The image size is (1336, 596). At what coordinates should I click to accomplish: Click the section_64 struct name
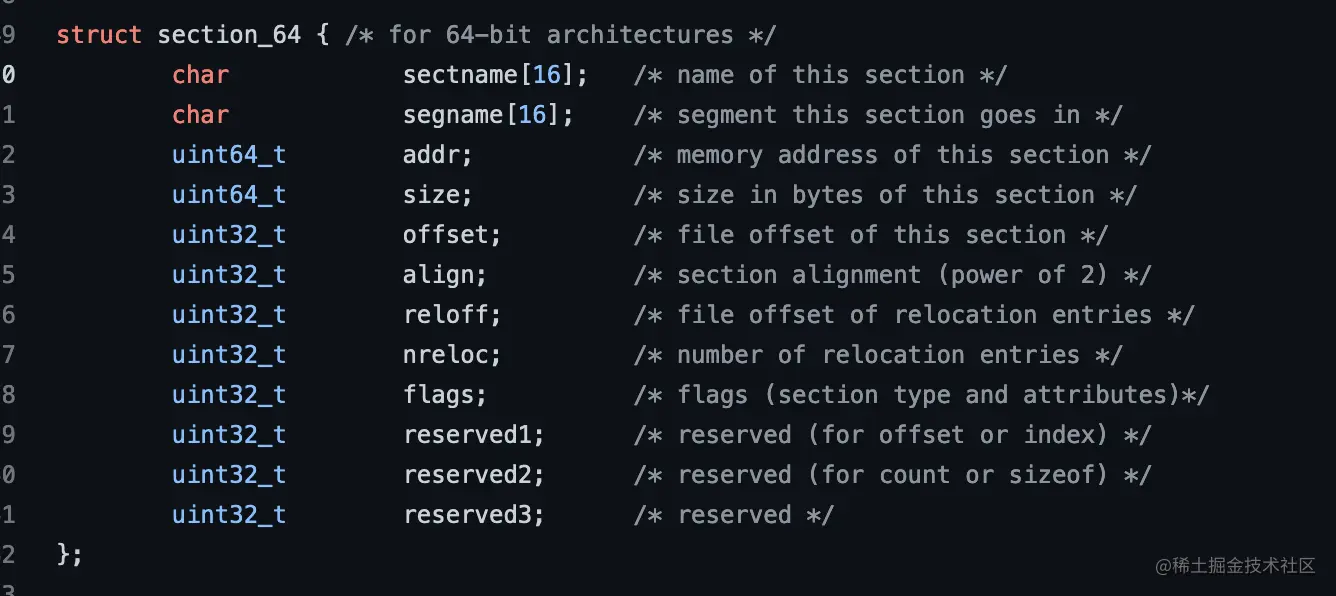(229, 35)
